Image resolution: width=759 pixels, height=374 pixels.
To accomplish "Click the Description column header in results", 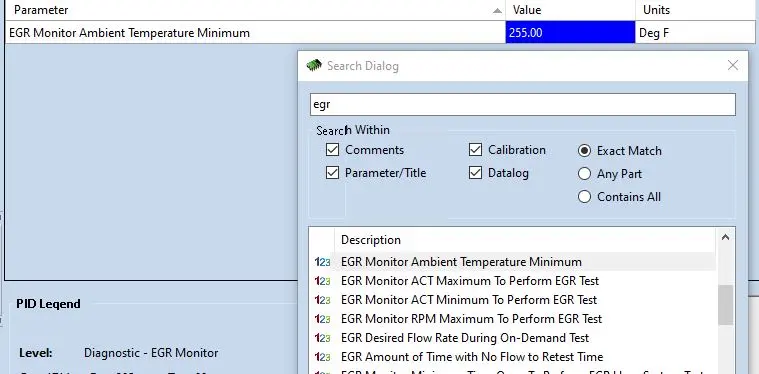I will [524, 239].
